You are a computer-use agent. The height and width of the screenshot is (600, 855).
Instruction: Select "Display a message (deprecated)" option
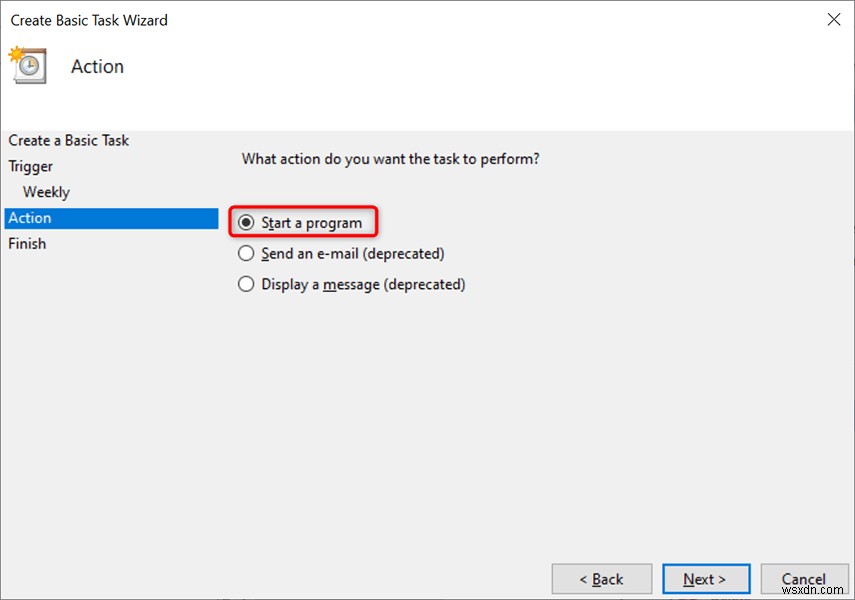click(246, 284)
